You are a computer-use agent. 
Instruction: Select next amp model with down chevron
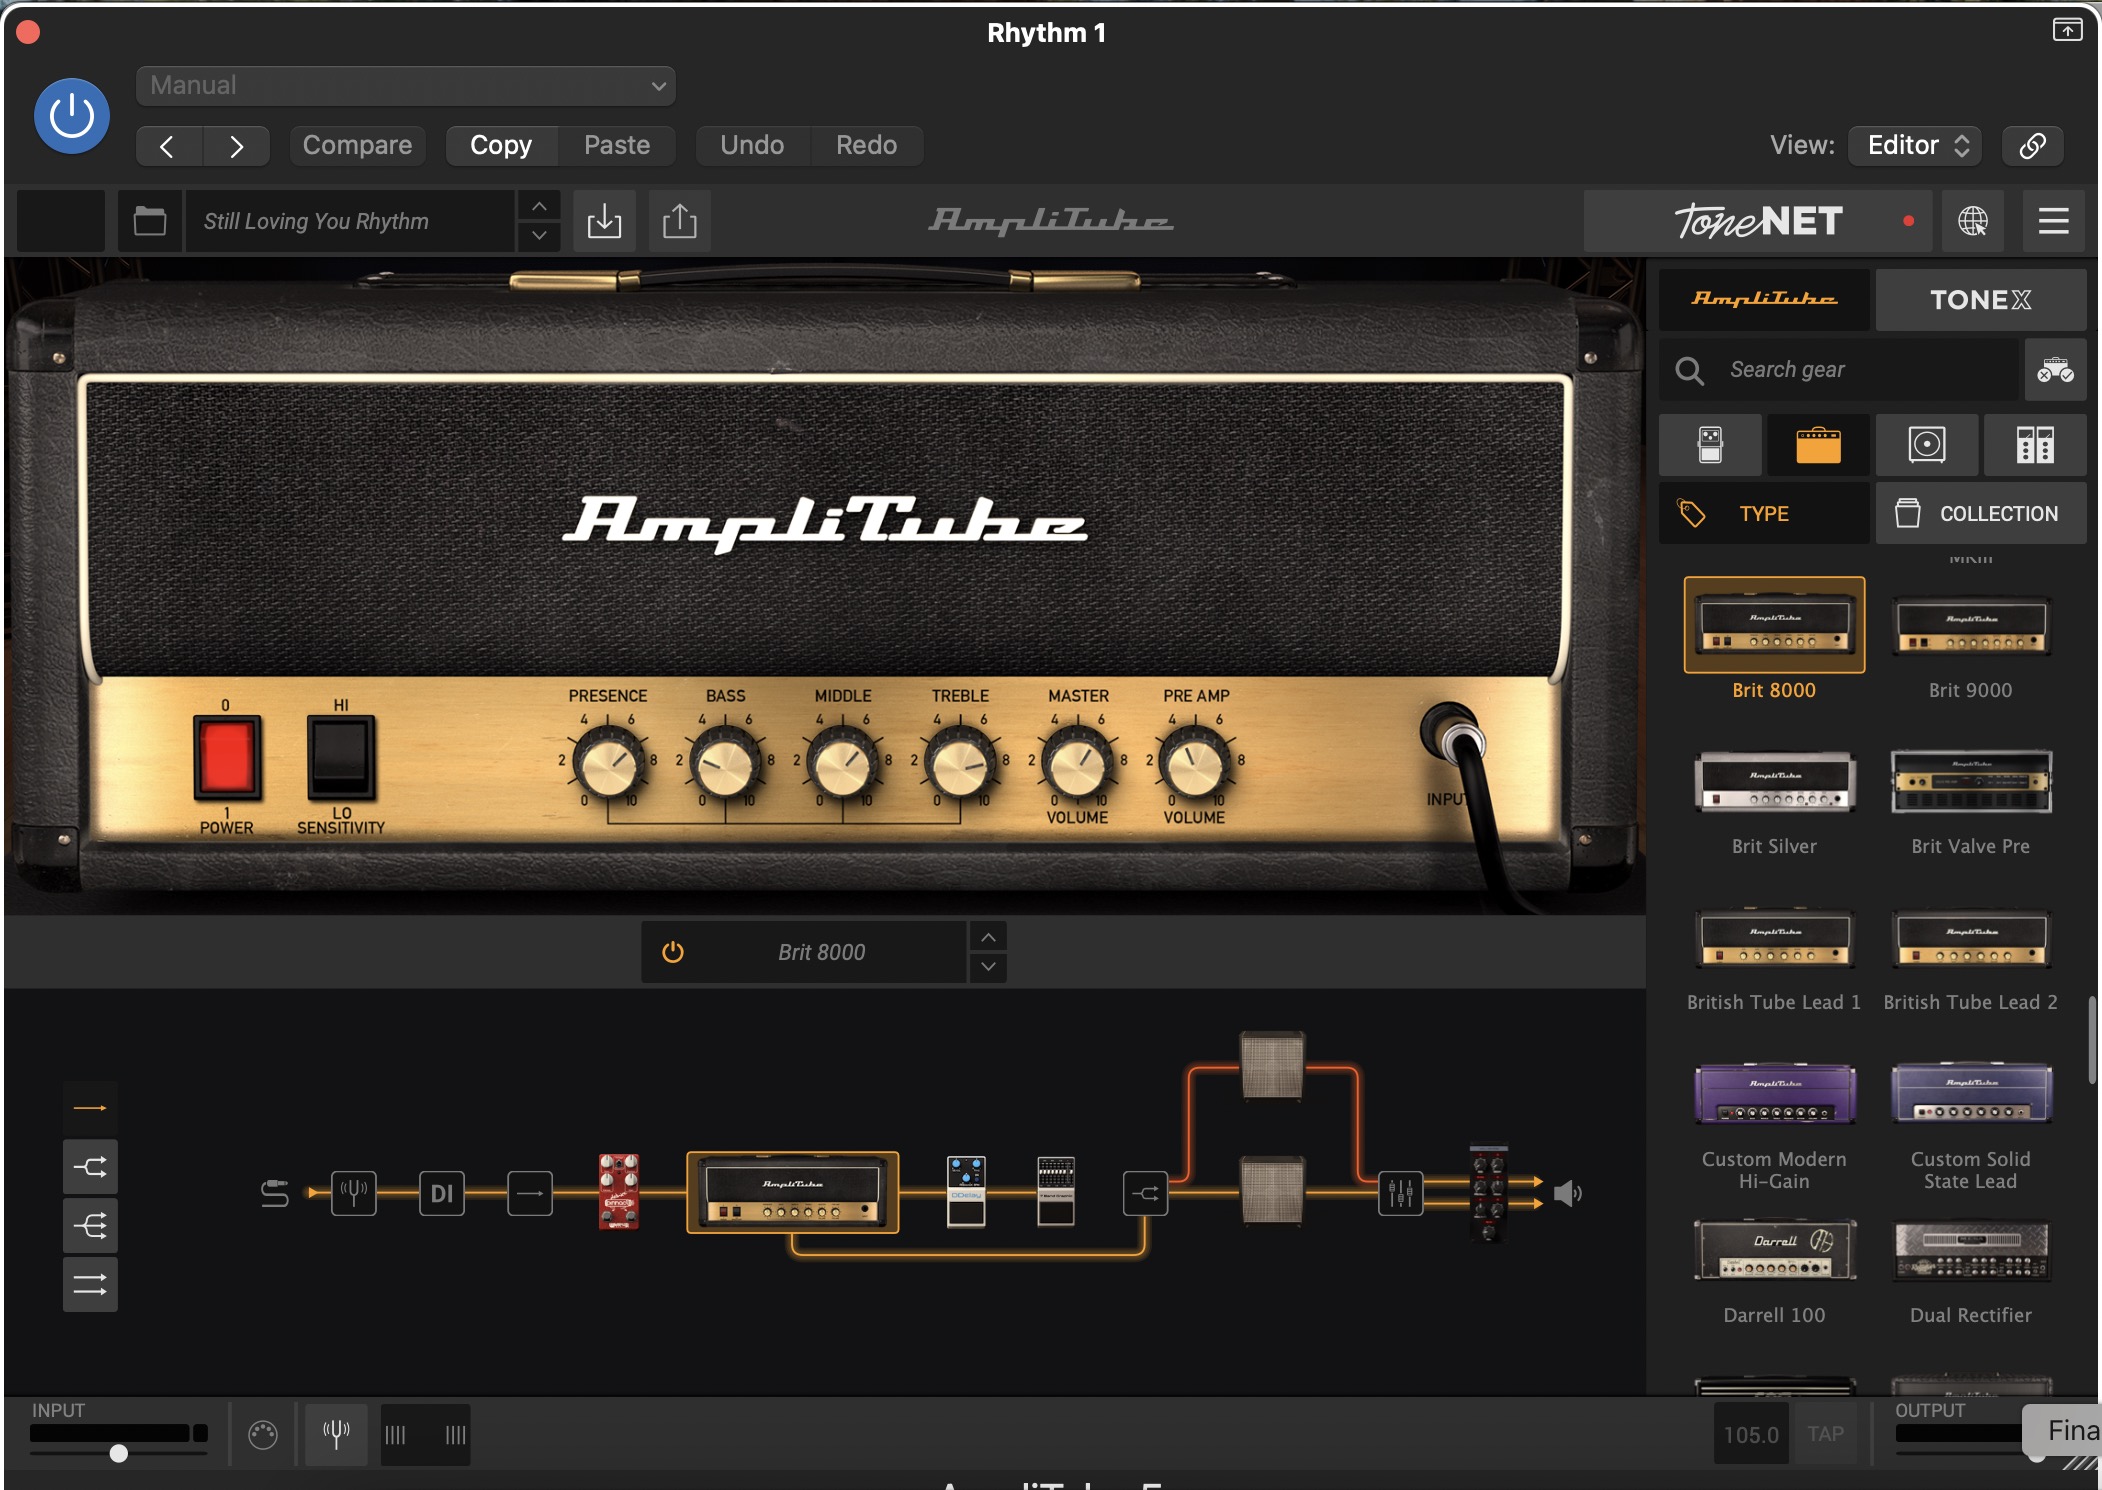click(988, 967)
